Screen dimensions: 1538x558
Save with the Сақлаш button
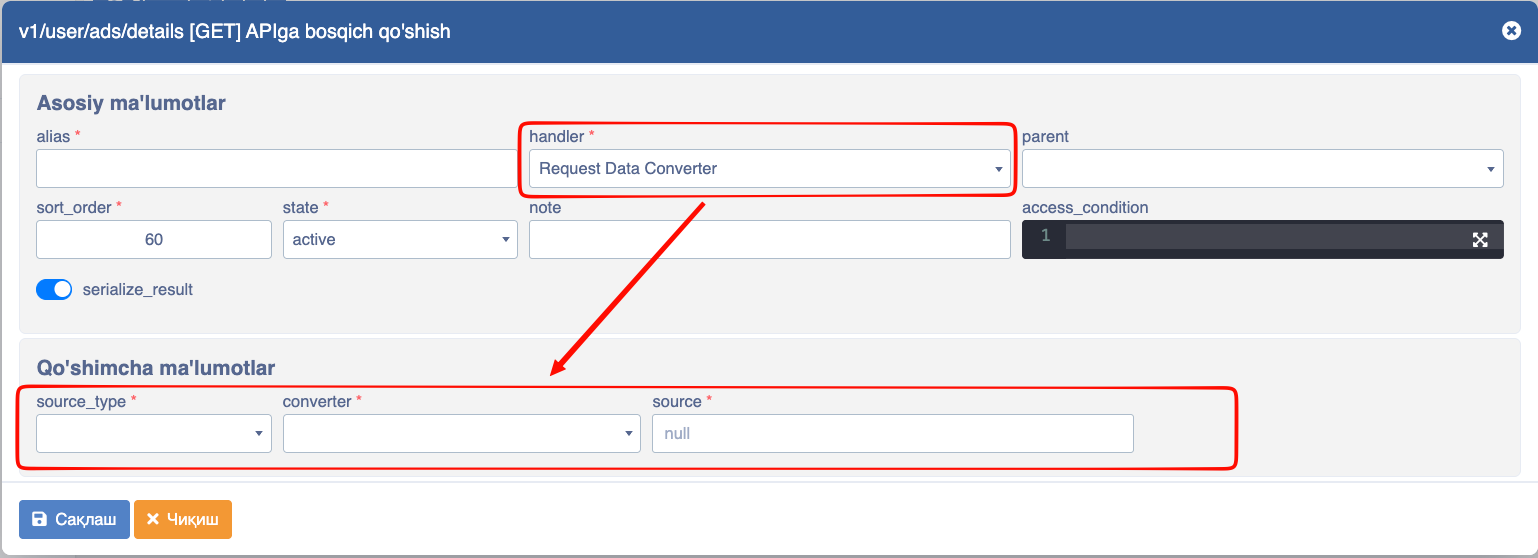tap(74, 519)
